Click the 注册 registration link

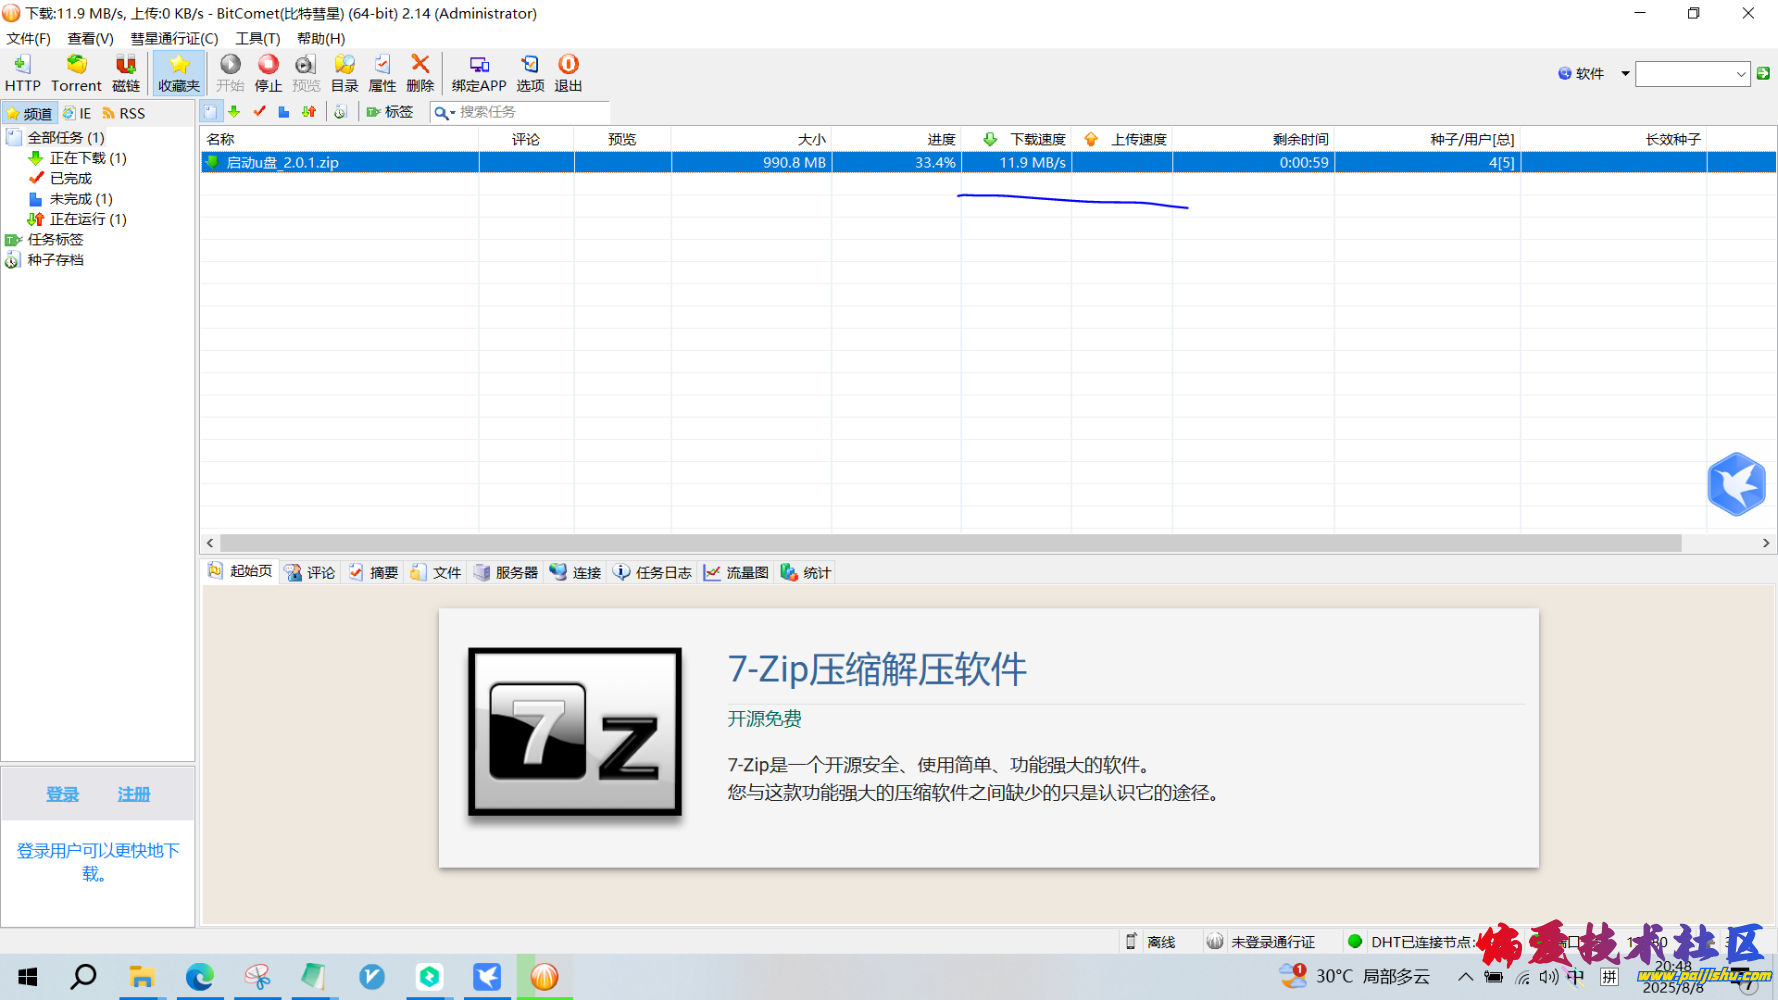(133, 793)
